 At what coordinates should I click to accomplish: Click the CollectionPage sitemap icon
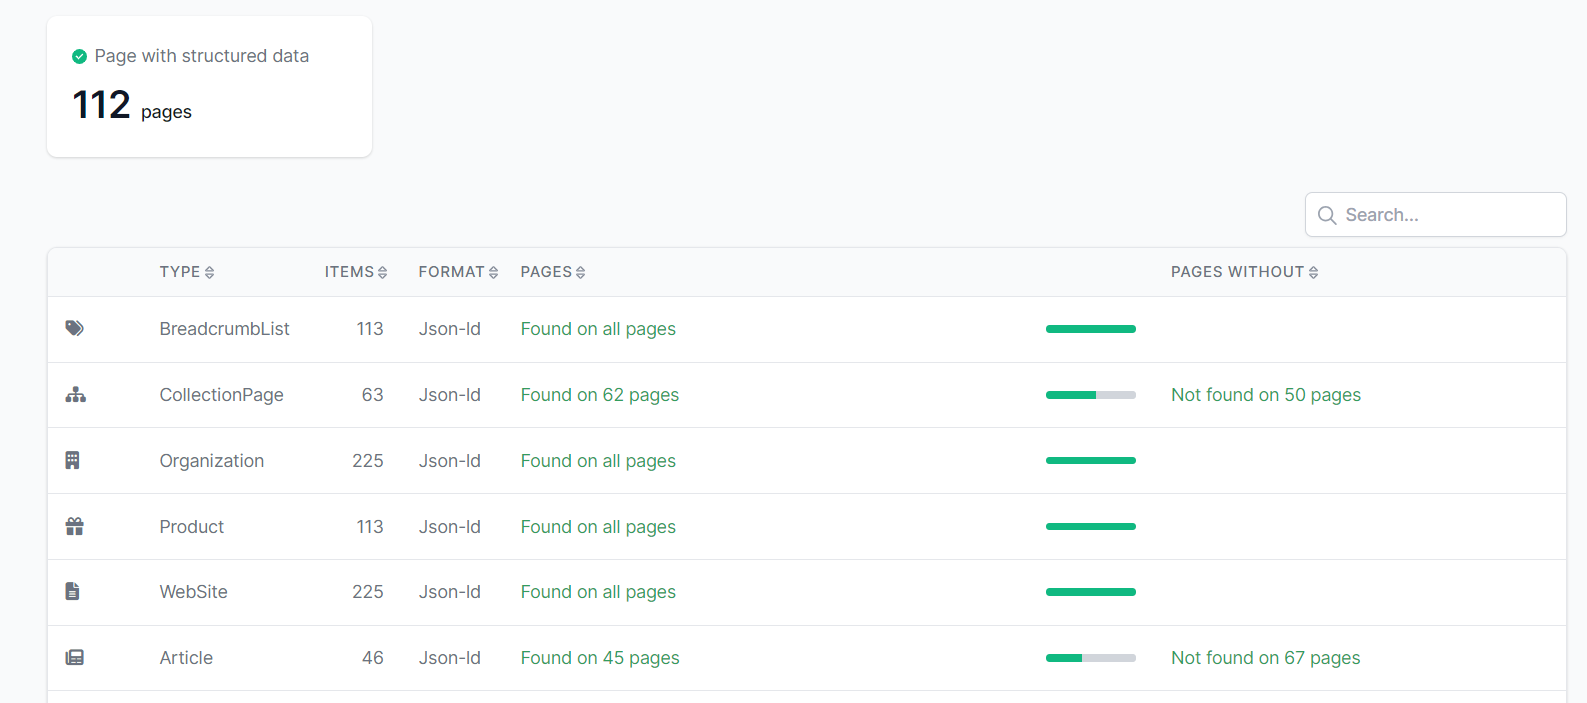coord(76,395)
